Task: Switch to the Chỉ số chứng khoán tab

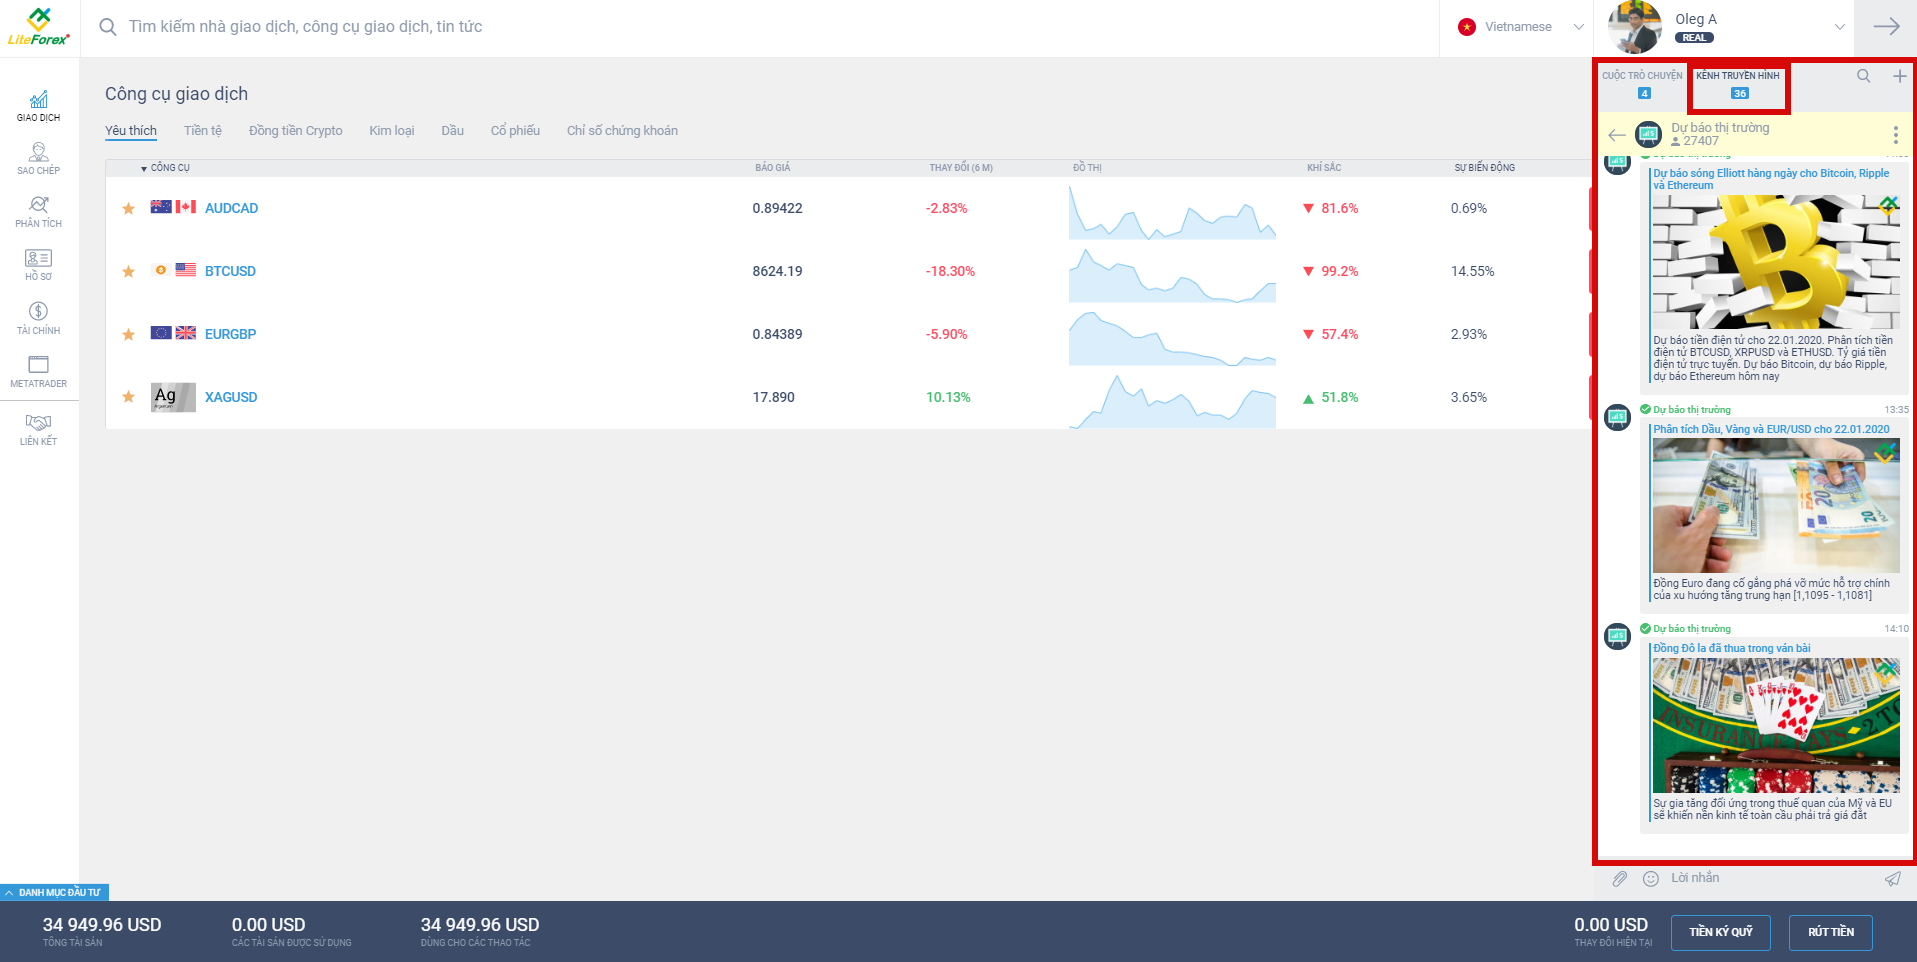Action: point(622,131)
